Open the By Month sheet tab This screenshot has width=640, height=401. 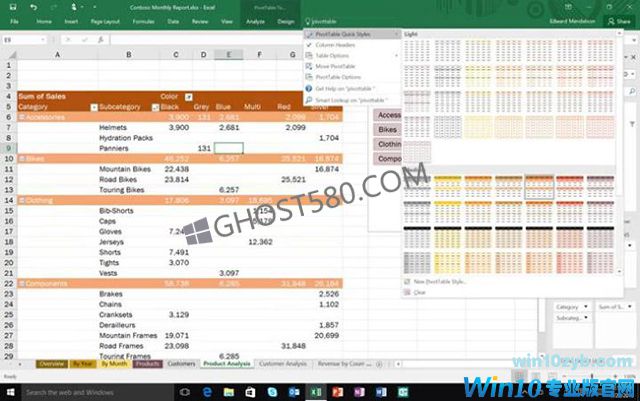[114, 364]
